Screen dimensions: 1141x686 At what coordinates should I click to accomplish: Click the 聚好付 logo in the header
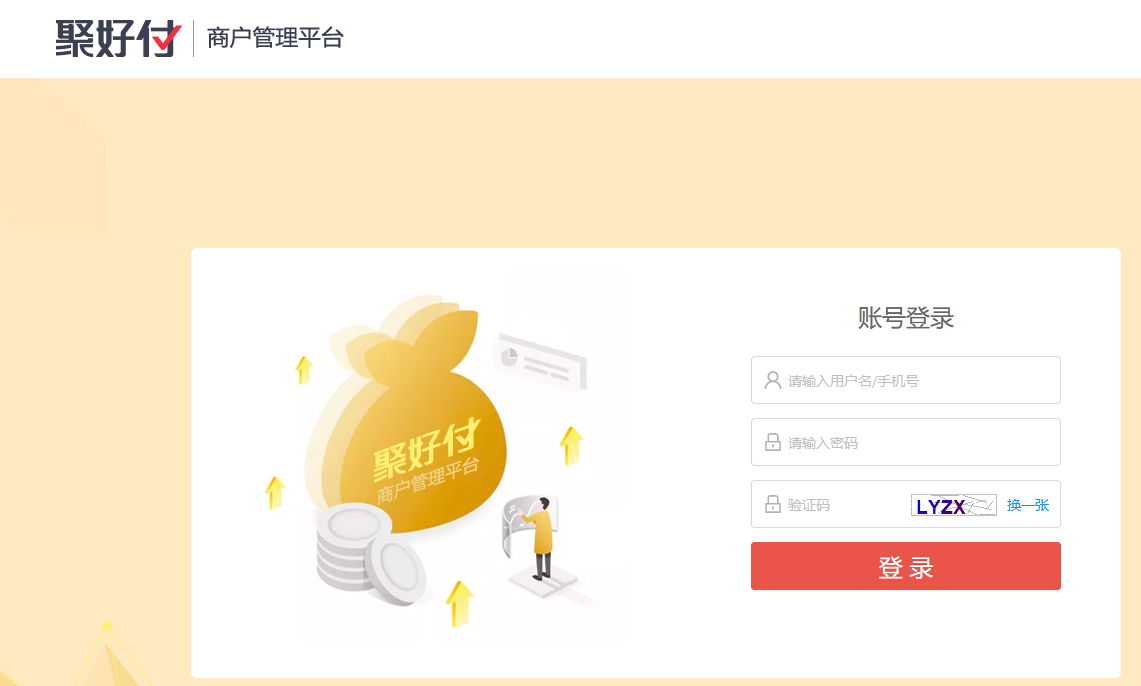[x=118, y=38]
